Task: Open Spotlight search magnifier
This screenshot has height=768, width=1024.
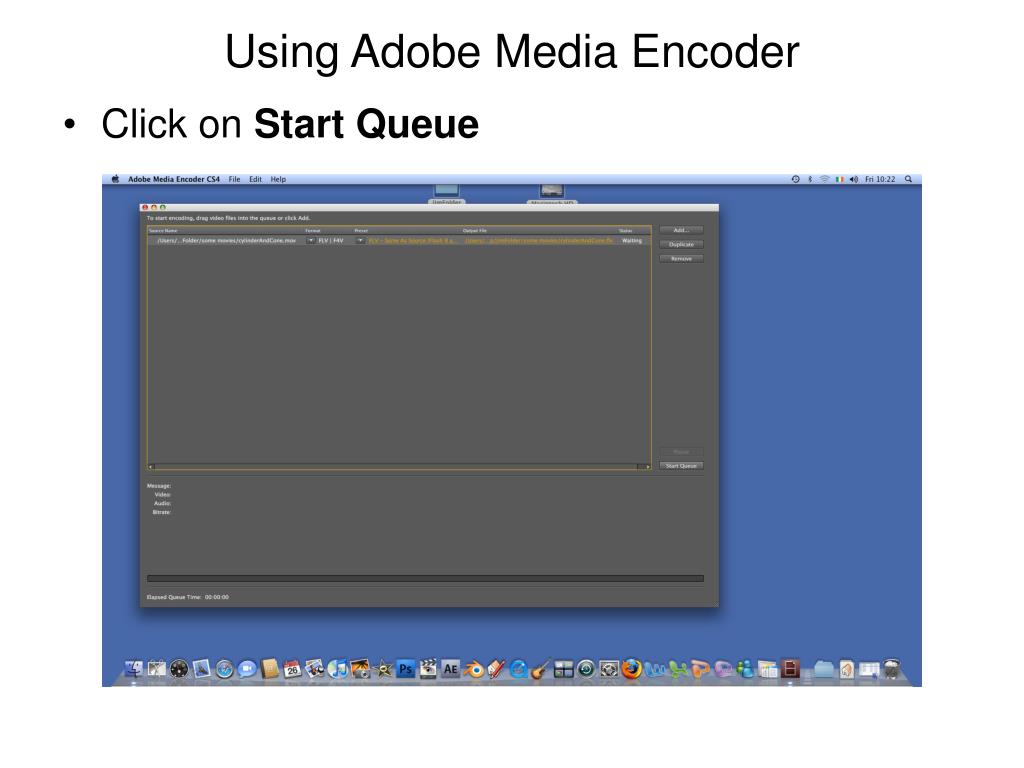Action: click(908, 179)
